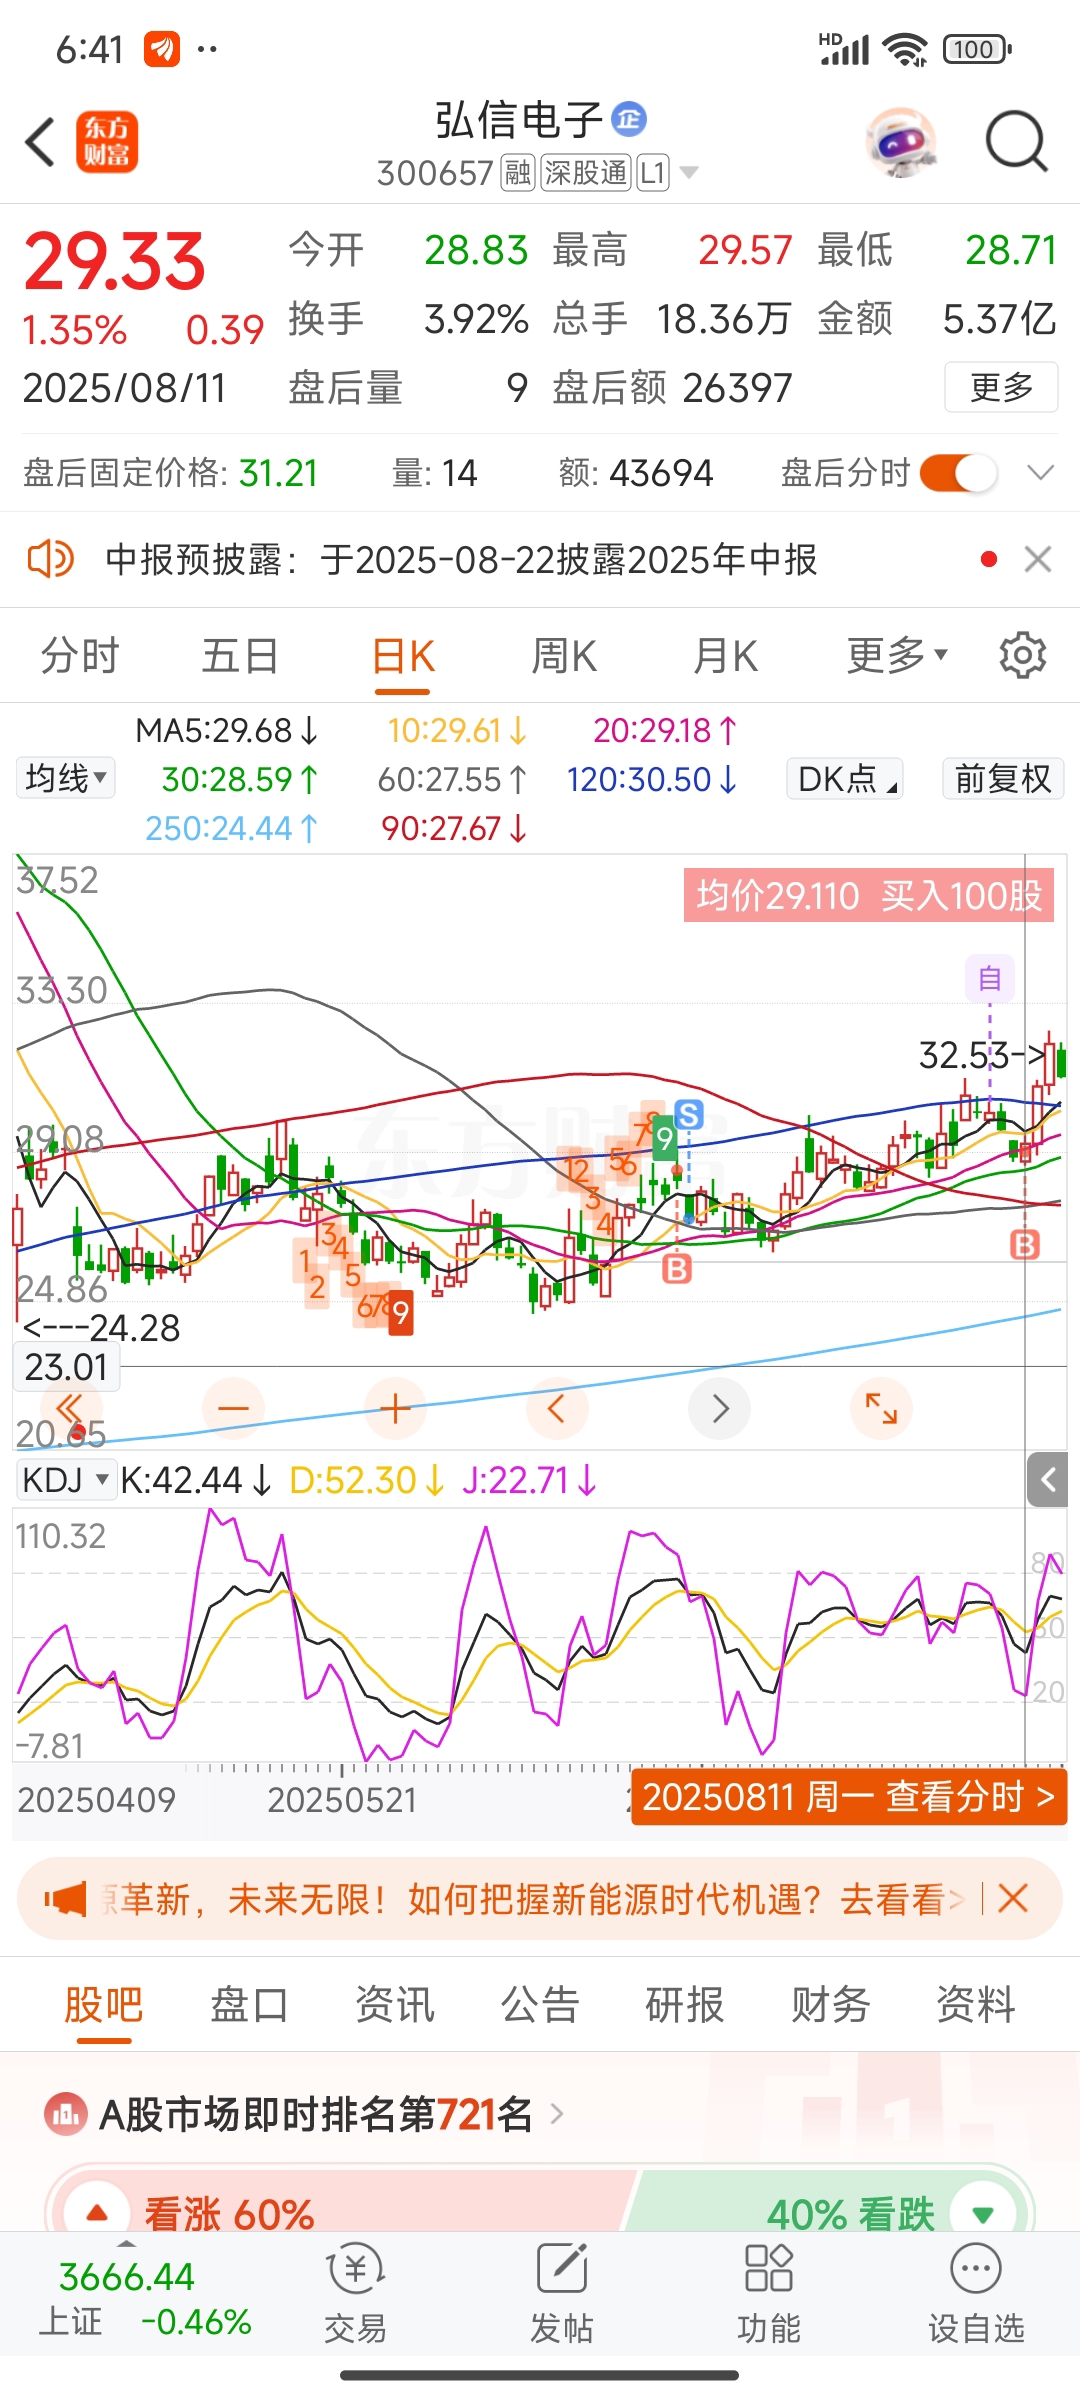Vote 看涨 bullish up-arrow button
Image resolution: width=1080 pixels, height=2400 pixels.
(x=97, y=2213)
